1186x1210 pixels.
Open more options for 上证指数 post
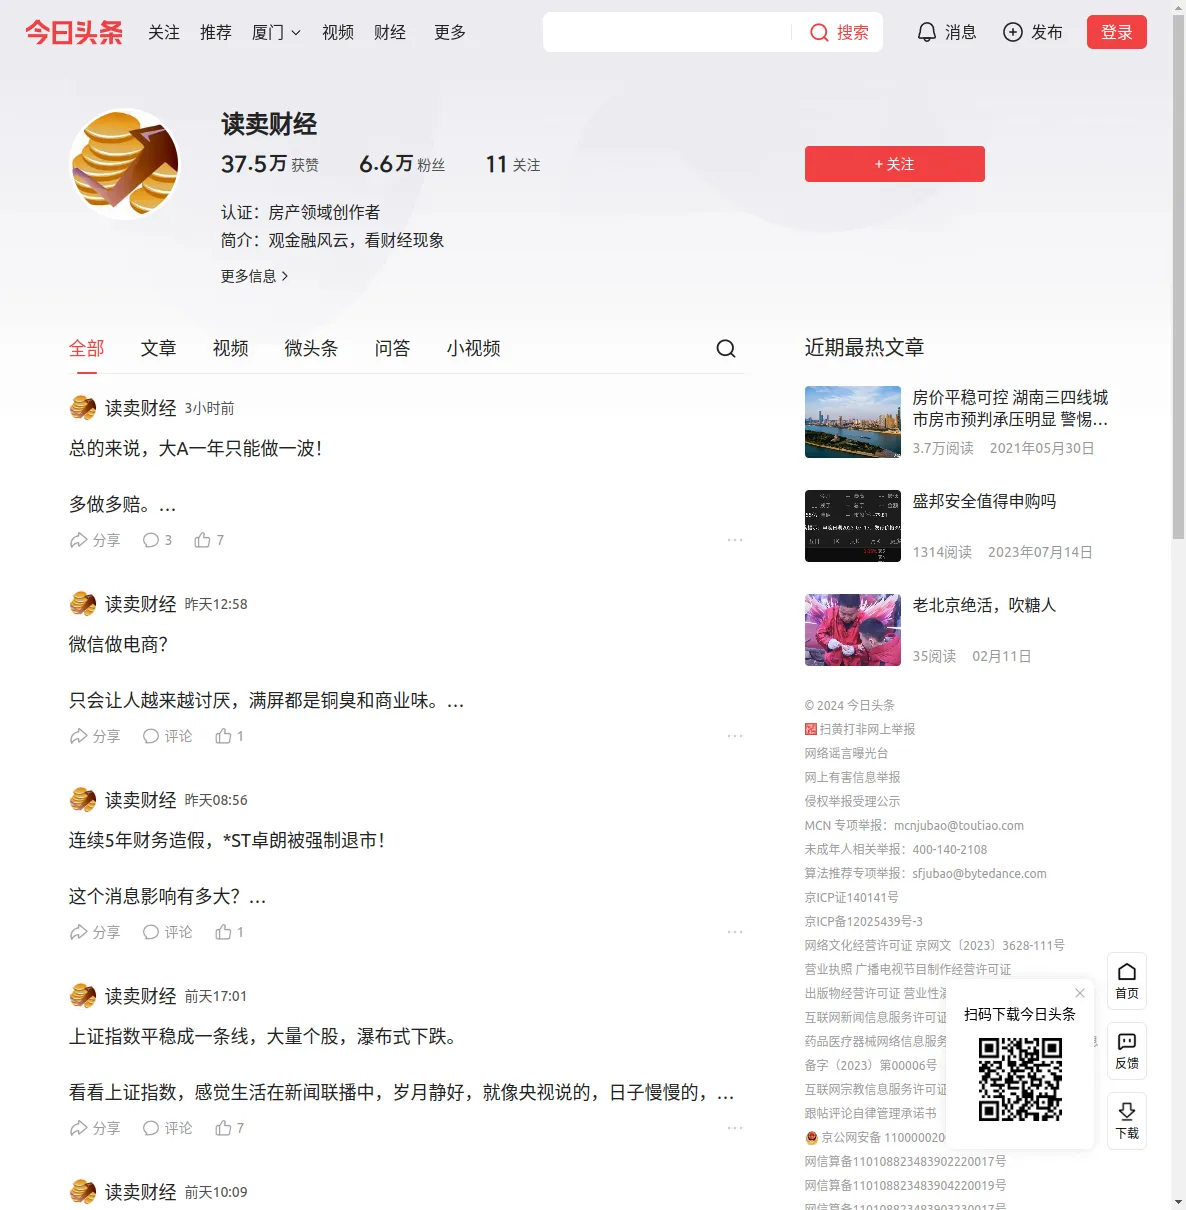(x=735, y=1128)
